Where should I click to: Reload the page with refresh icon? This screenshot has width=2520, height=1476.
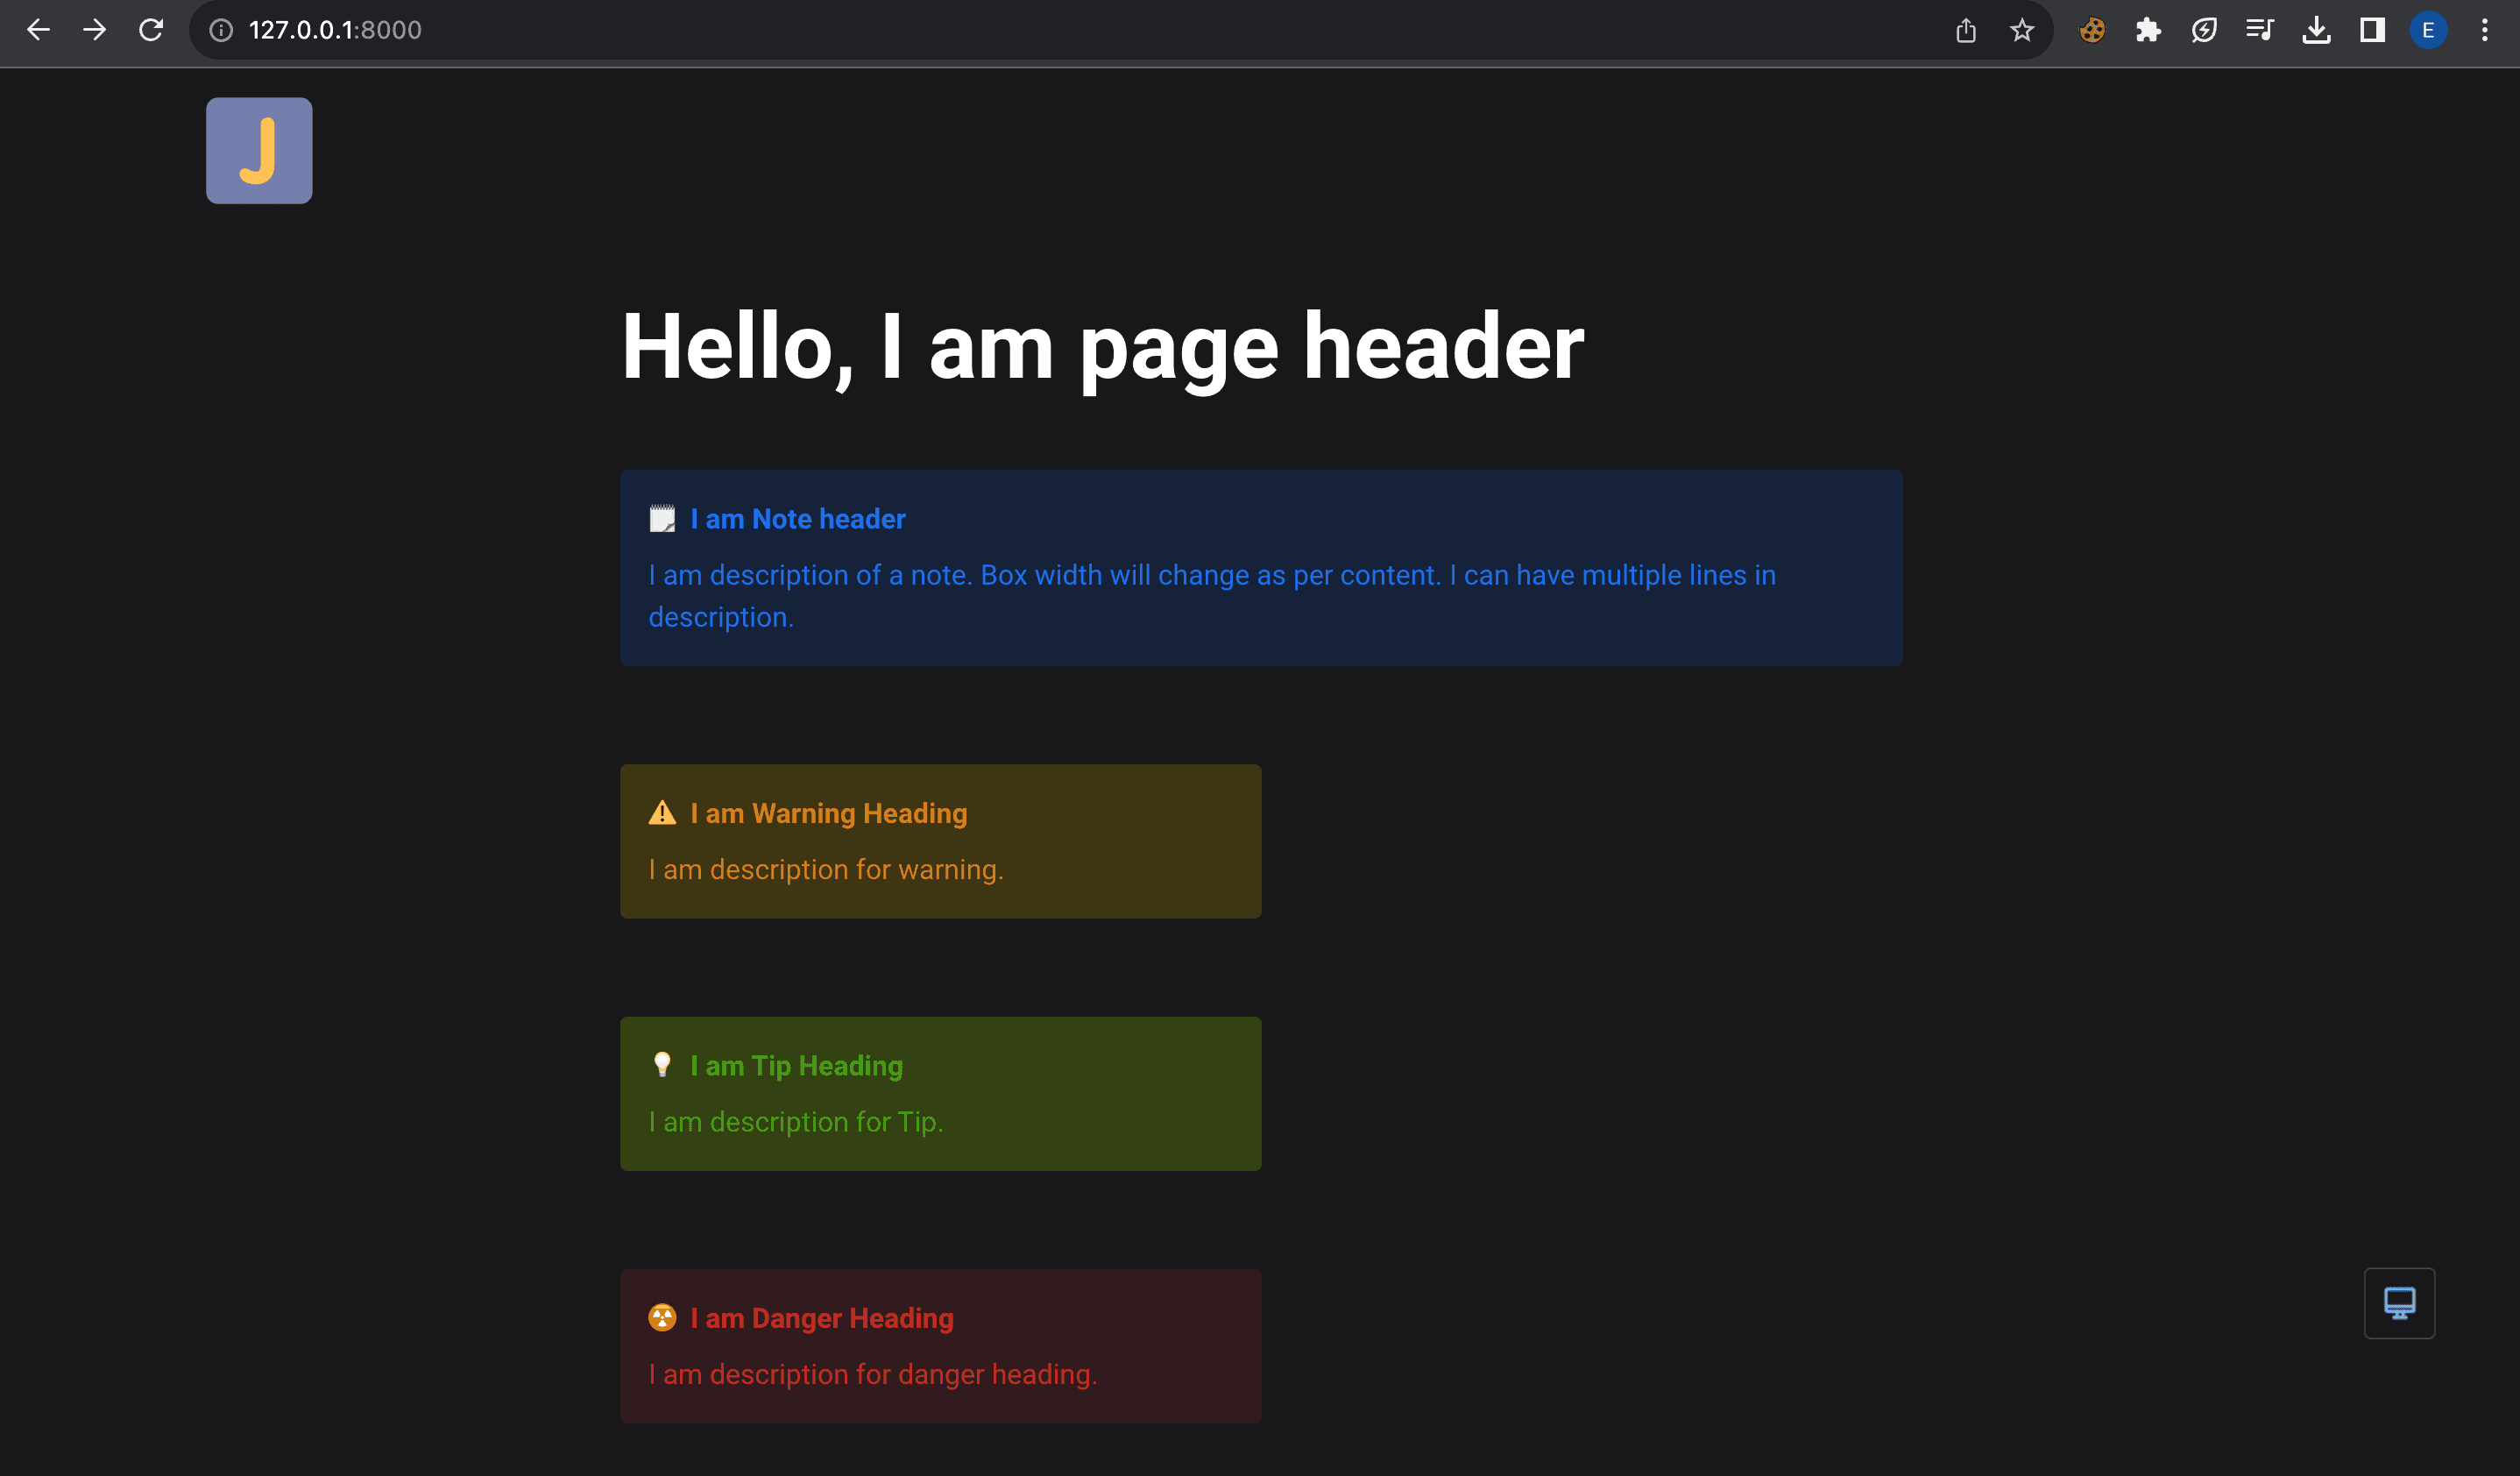[x=151, y=30]
